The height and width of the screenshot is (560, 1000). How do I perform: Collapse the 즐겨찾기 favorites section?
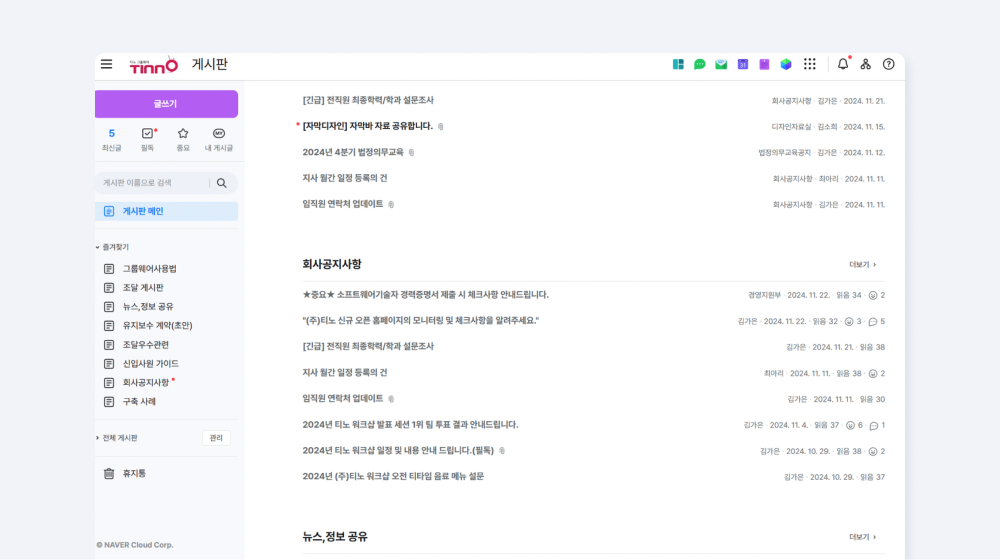[112, 247]
